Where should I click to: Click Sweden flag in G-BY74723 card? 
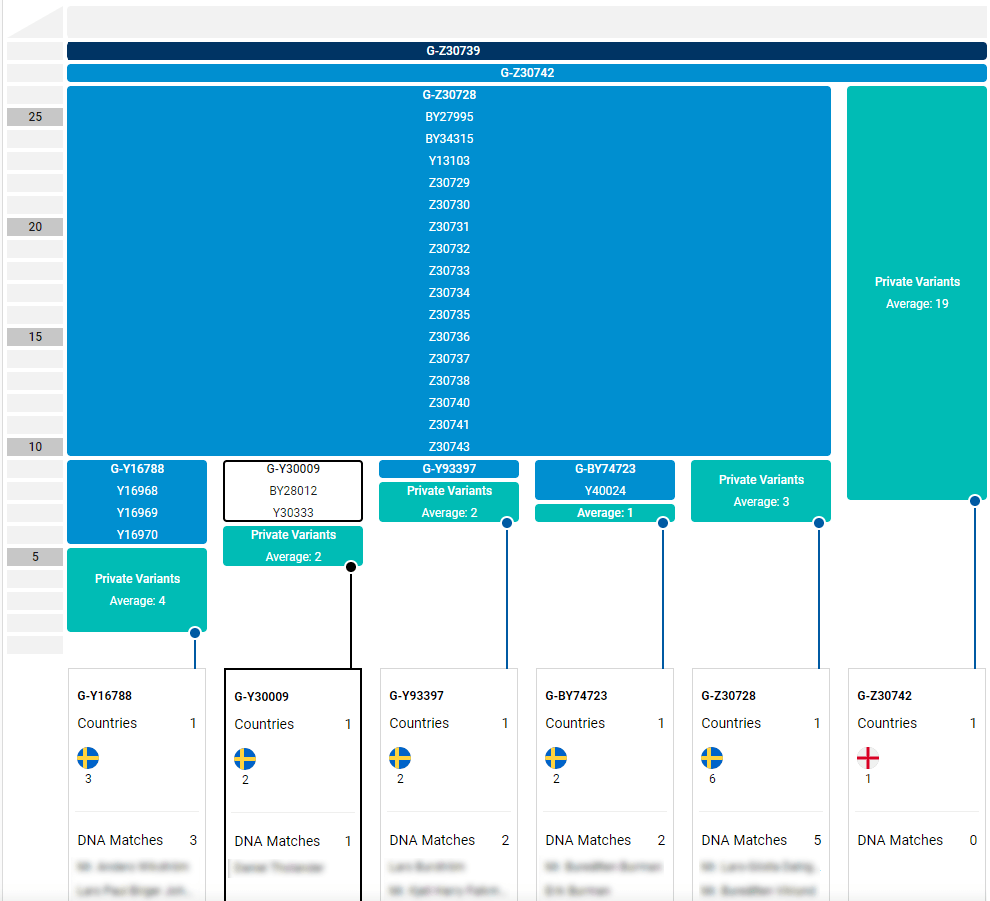(x=556, y=757)
